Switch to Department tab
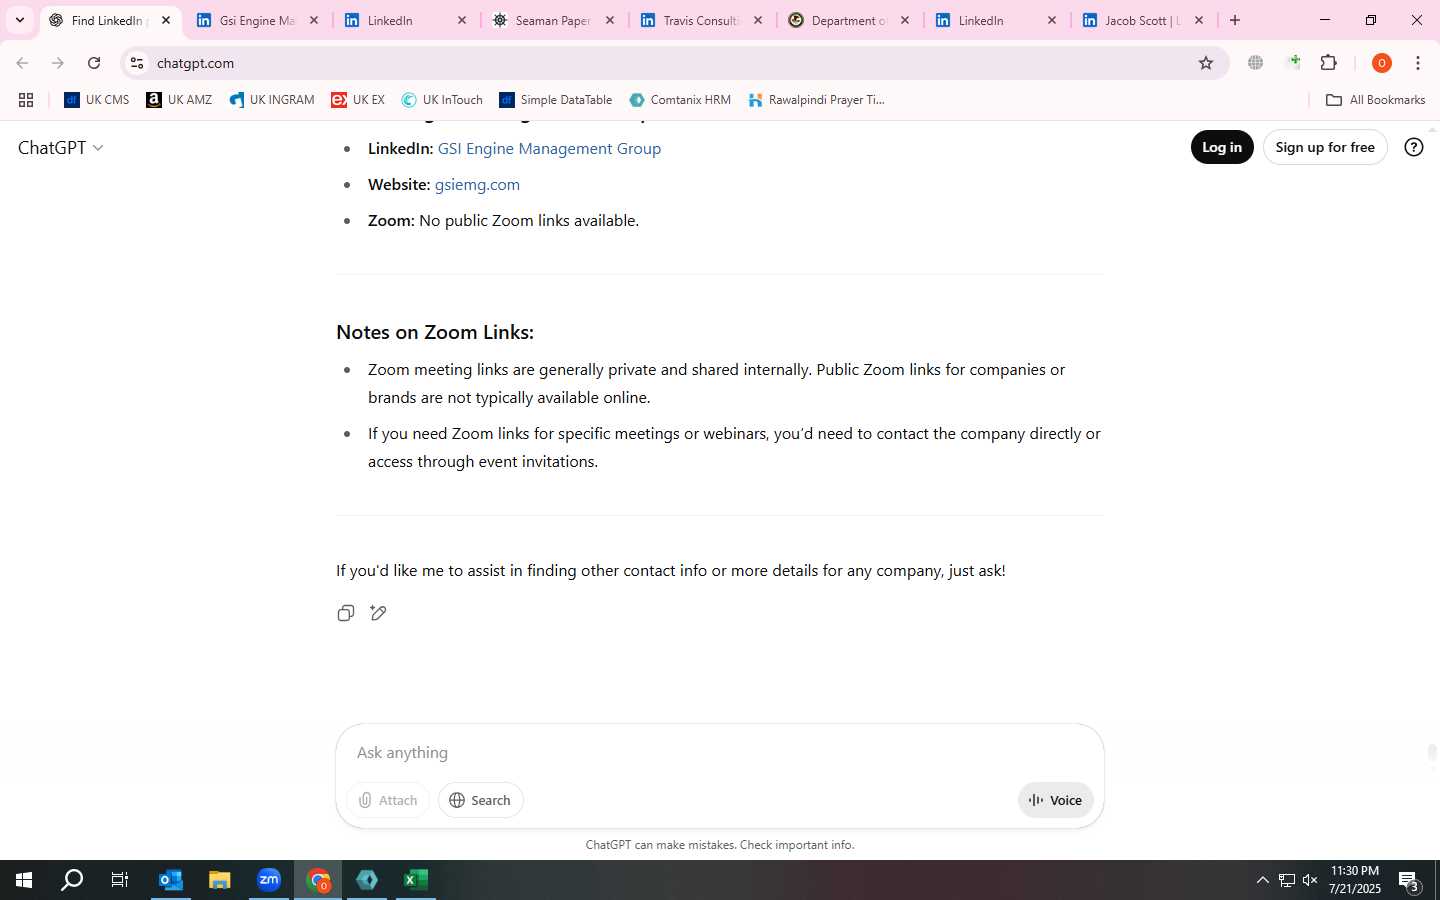 click(x=847, y=20)
